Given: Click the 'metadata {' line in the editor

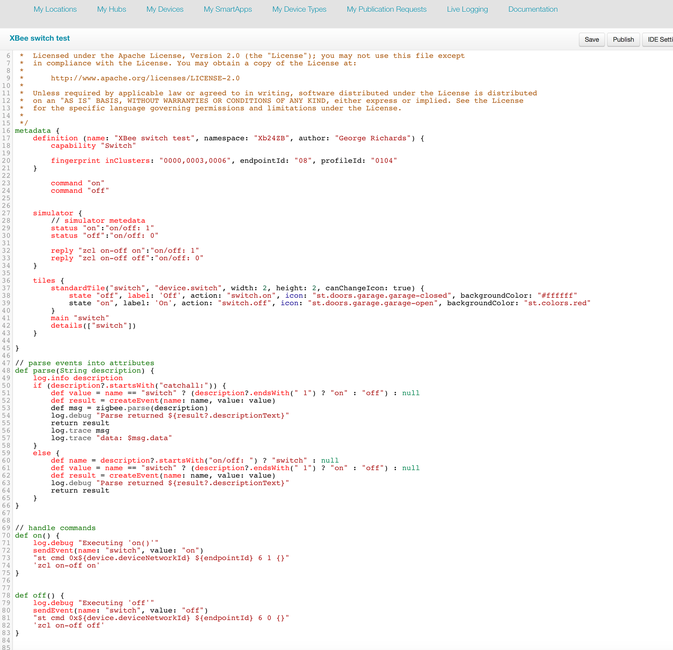Looking at the screenshot, I should tap(37, 131).
